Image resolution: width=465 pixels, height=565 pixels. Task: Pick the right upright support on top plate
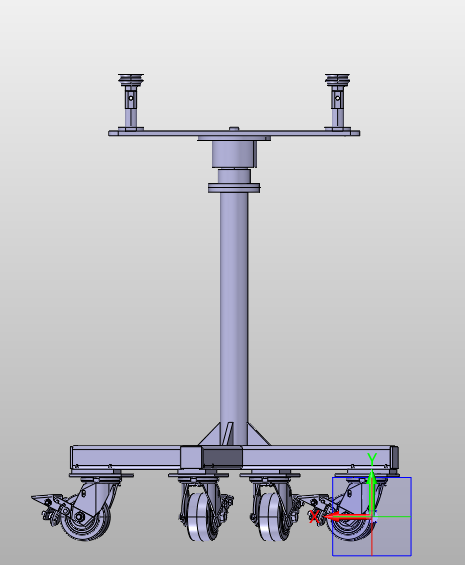337,102
